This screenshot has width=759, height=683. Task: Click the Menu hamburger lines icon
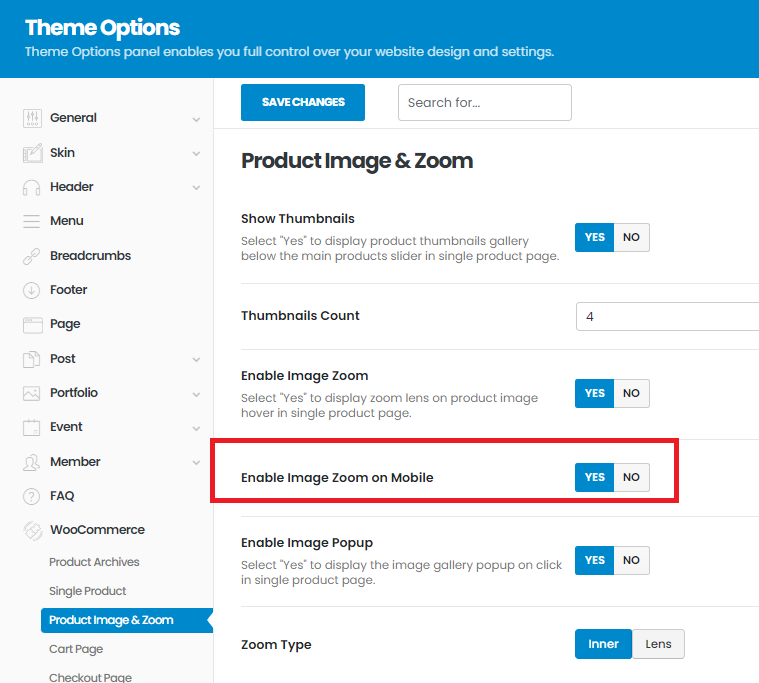[32, 221]
